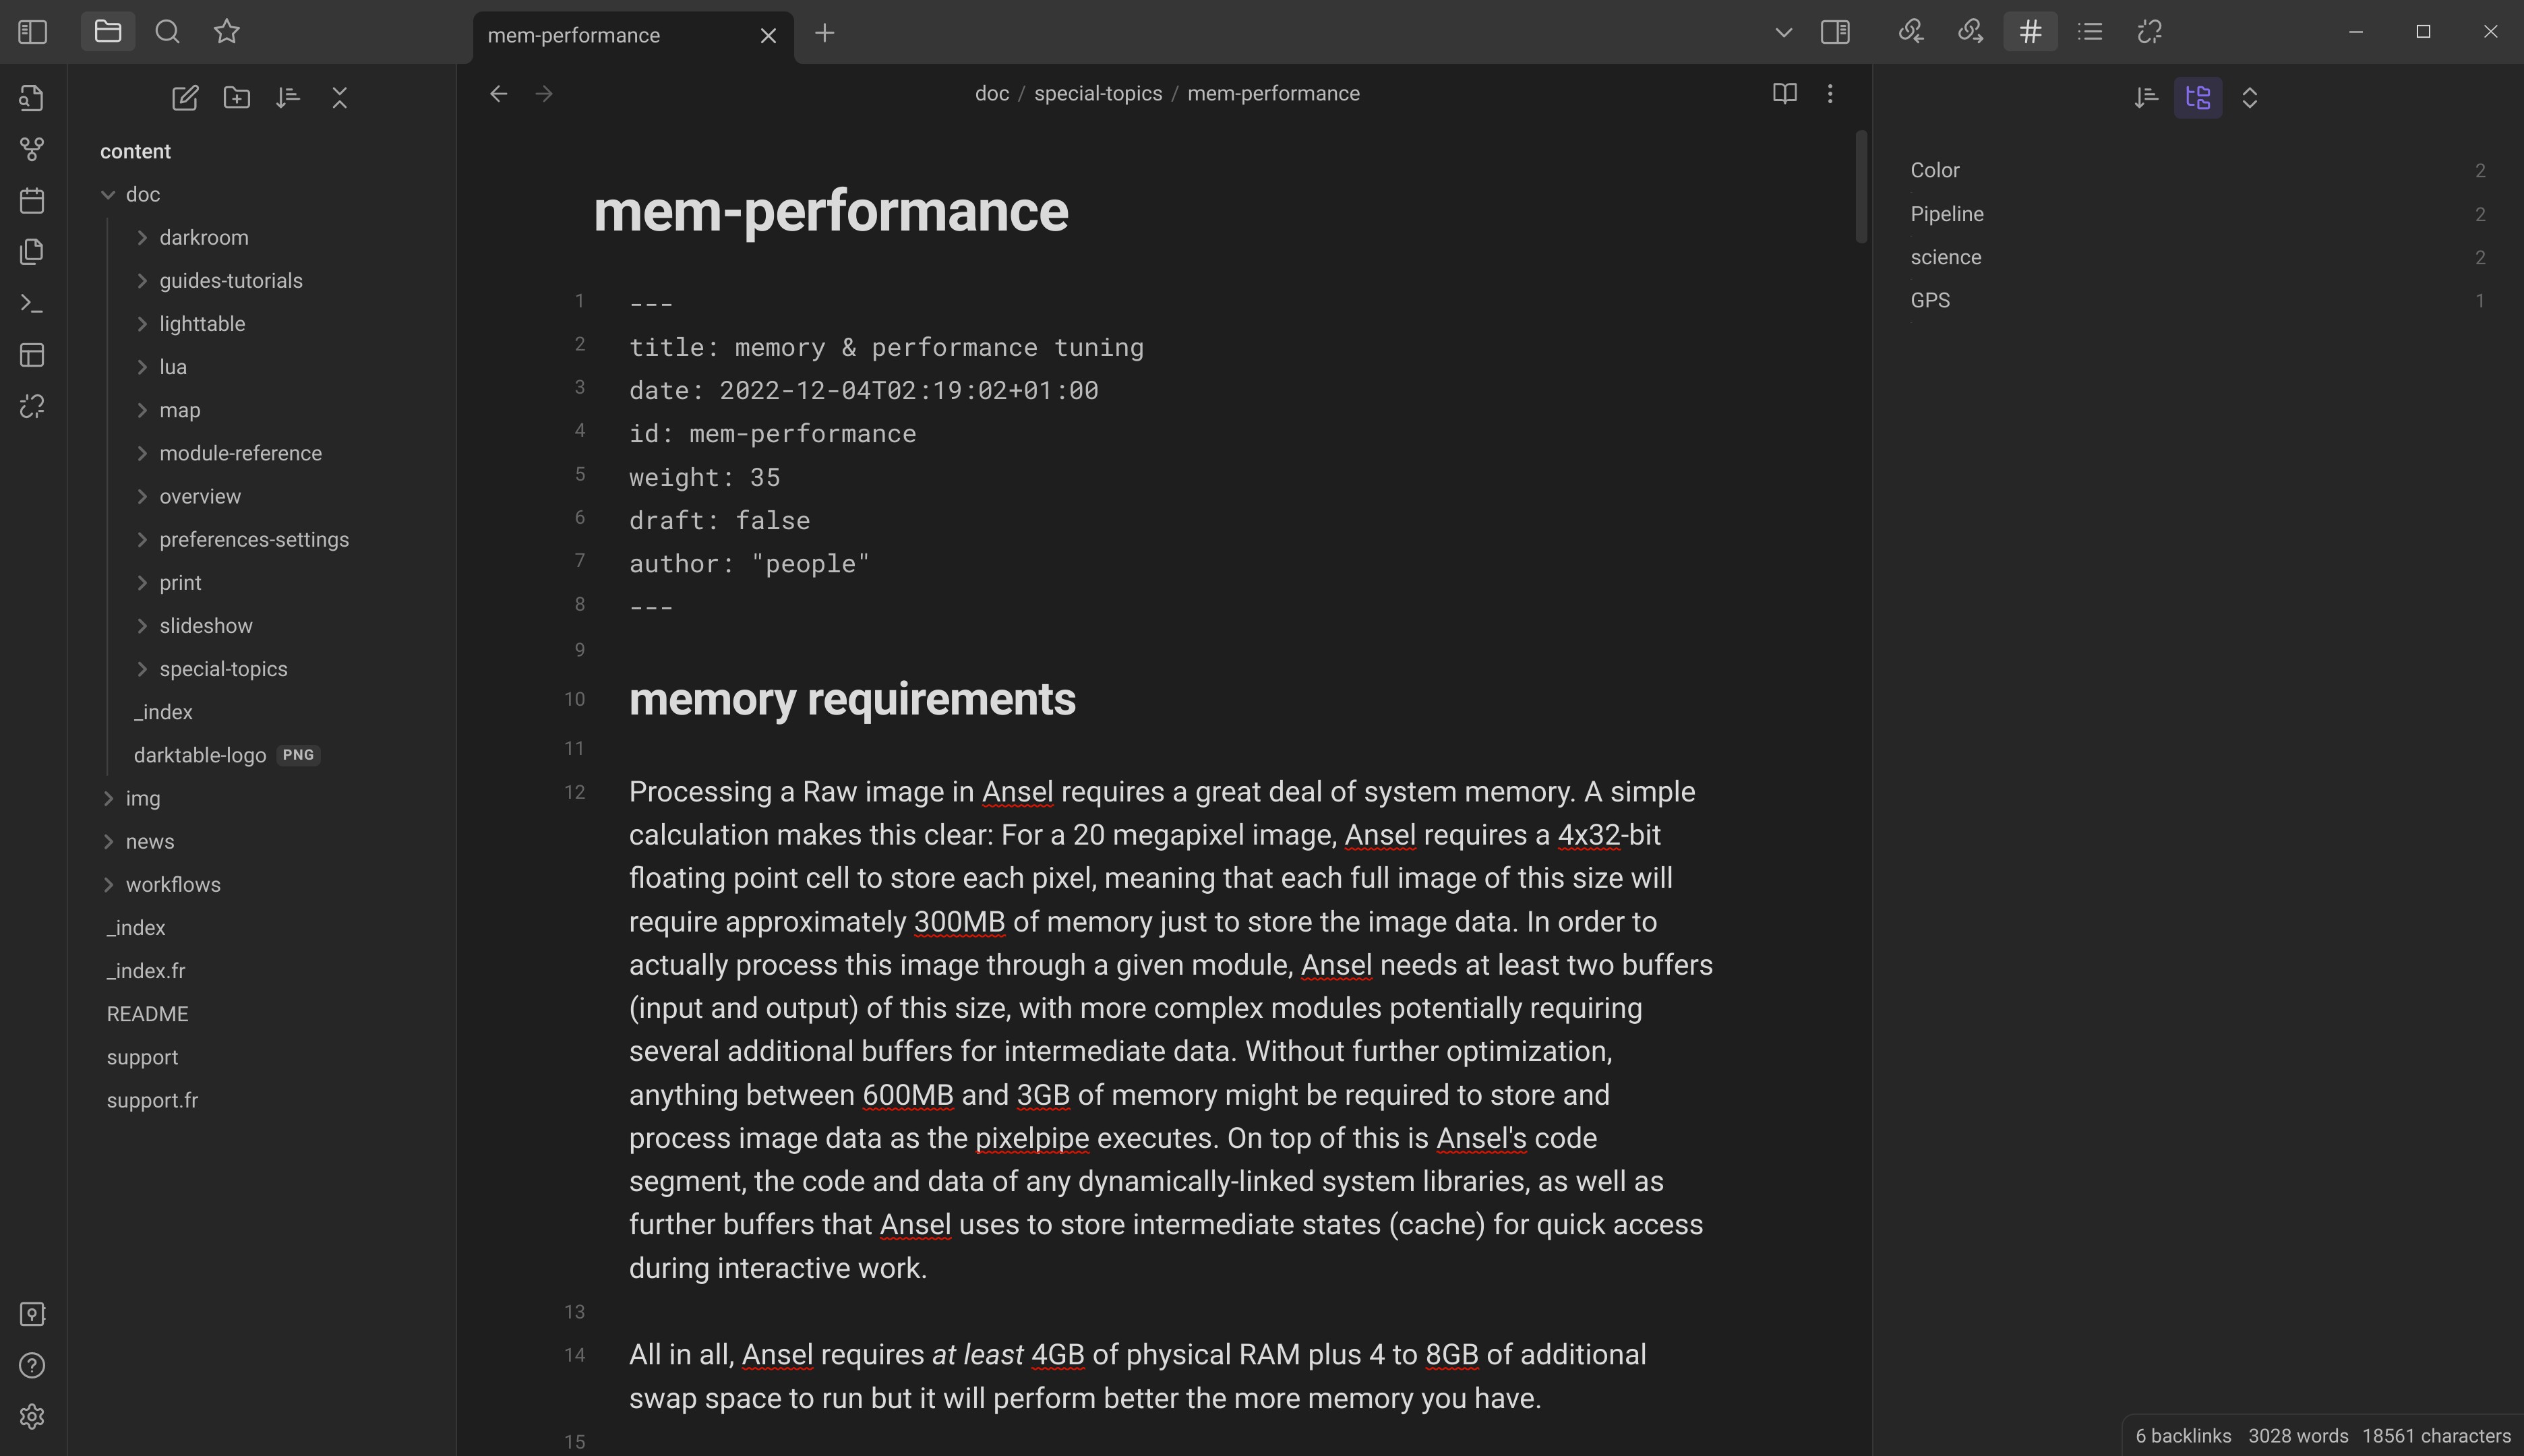
Task: Click the editor's vertical scrollbar thumb
Action: pos(1861,186)
